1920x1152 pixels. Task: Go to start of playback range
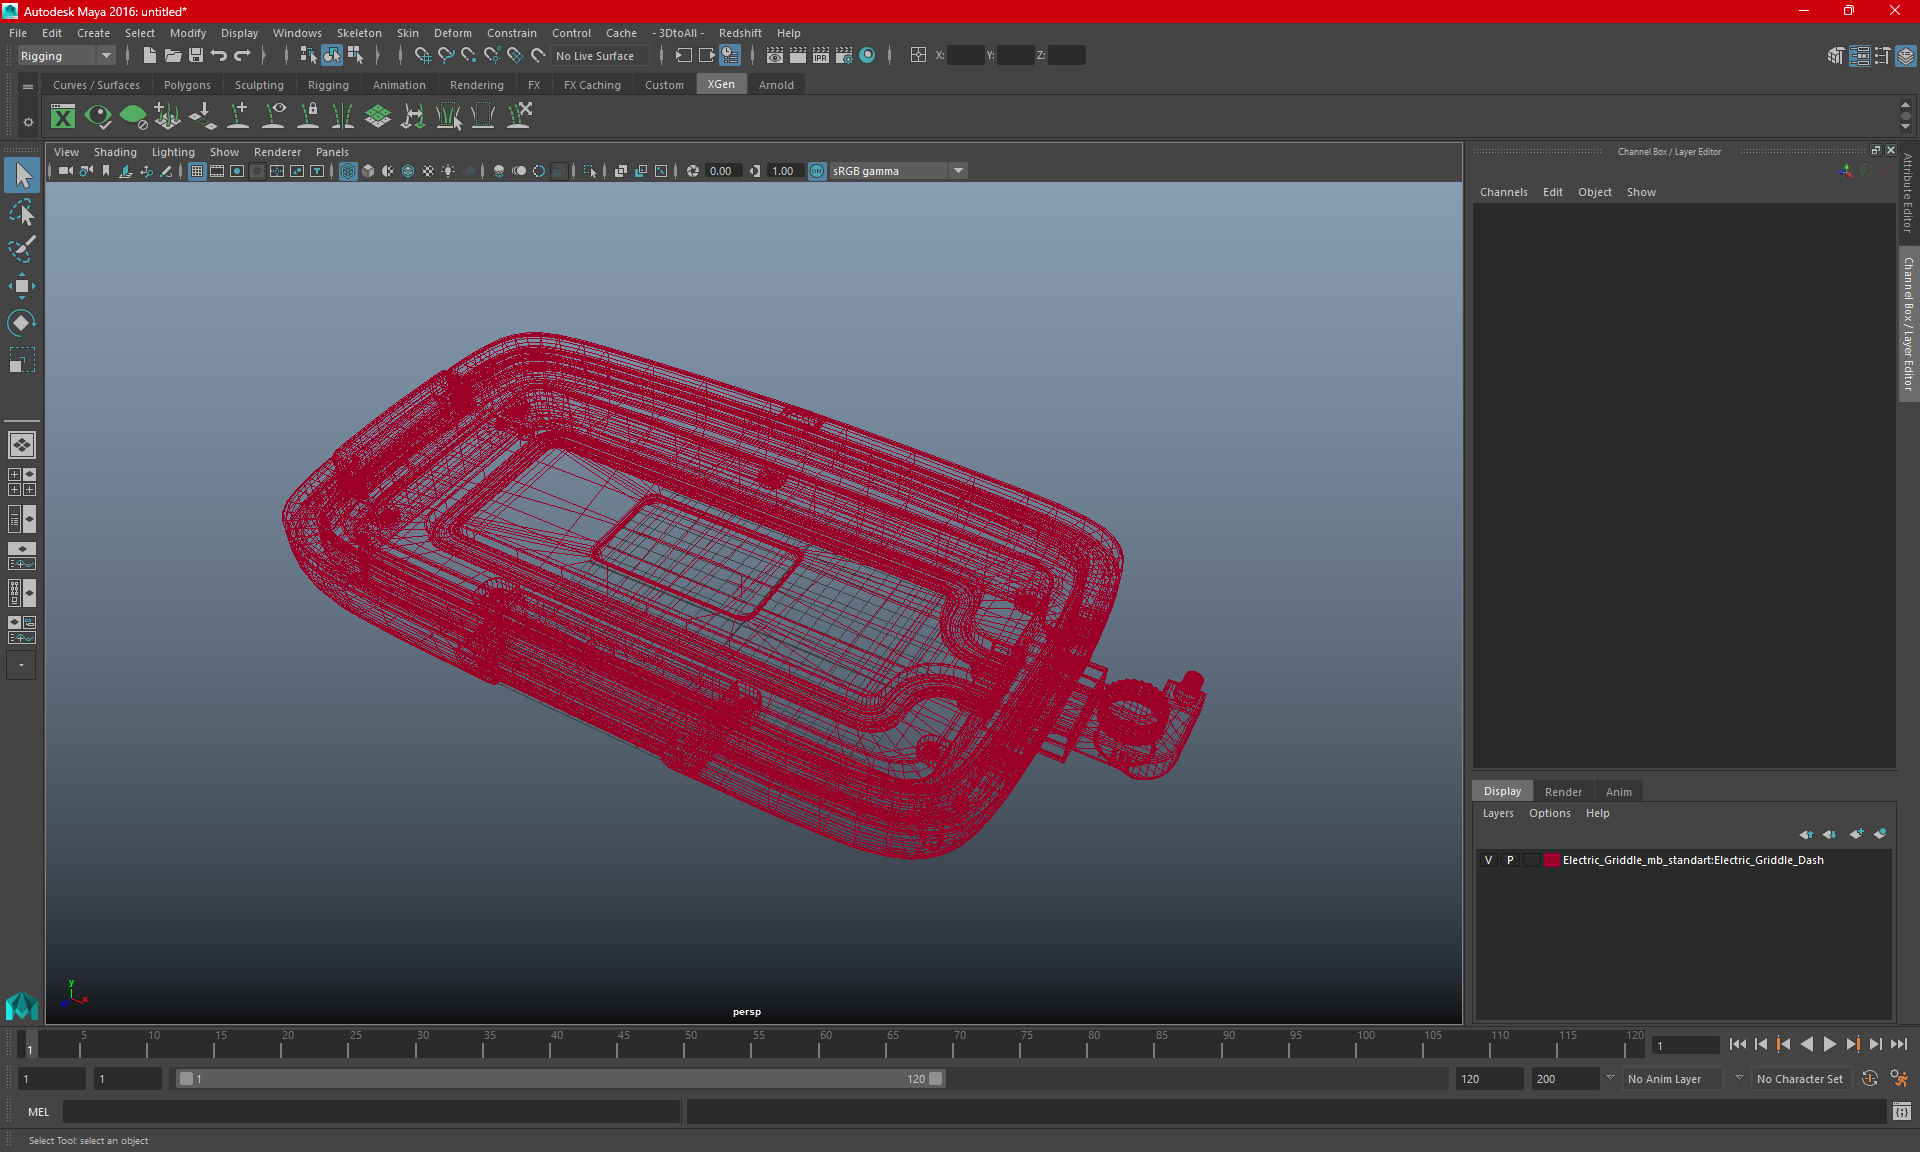click(1738, 1044)
